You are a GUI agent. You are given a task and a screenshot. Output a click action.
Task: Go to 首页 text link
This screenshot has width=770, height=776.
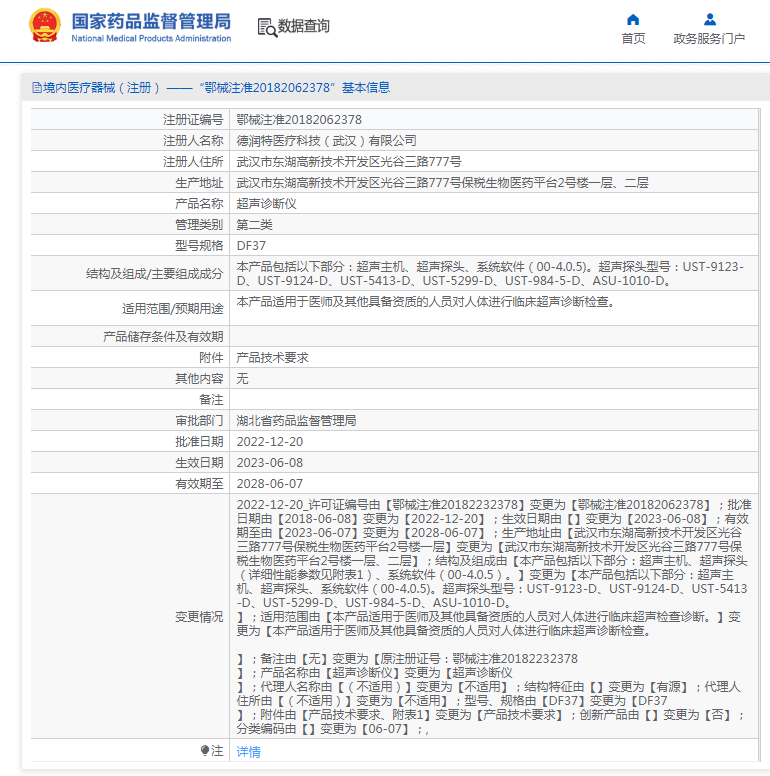[633, 39]
